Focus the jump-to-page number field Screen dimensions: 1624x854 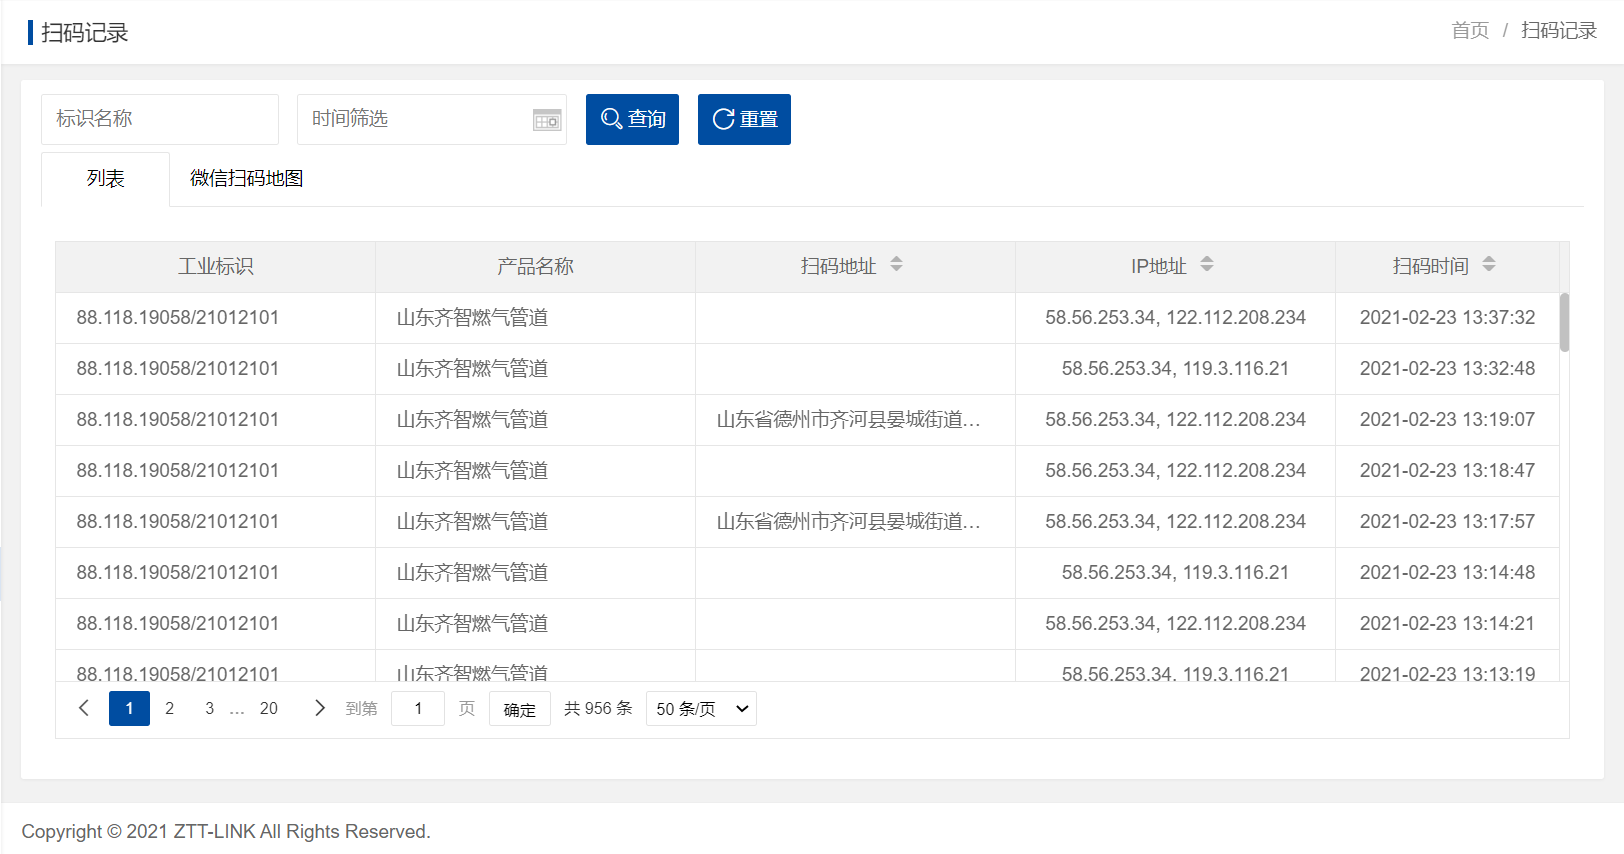click(418, 709)
